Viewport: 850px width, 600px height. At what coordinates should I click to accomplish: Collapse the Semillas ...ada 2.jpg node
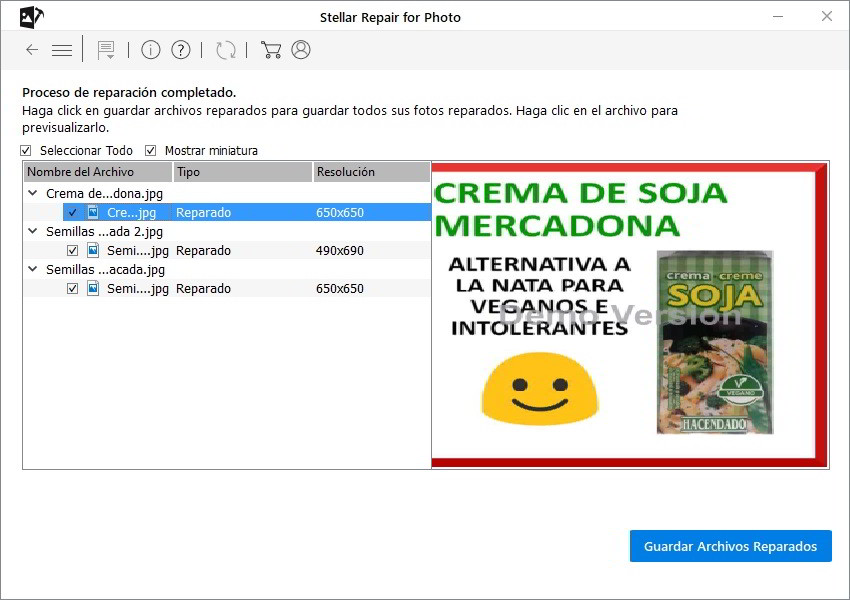(x=33, y=232)
